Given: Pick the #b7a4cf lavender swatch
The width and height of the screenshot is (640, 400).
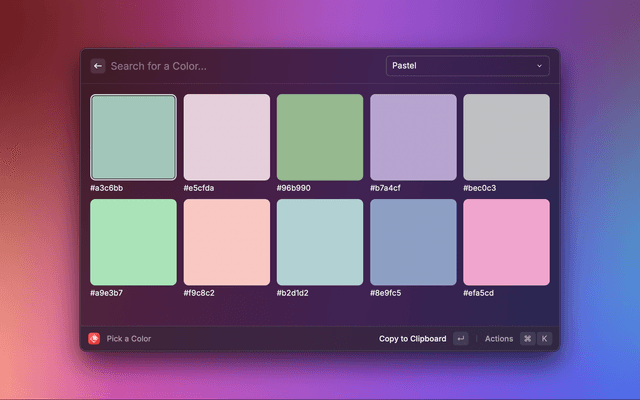Looking at the screenshot, I should [413, 137].
